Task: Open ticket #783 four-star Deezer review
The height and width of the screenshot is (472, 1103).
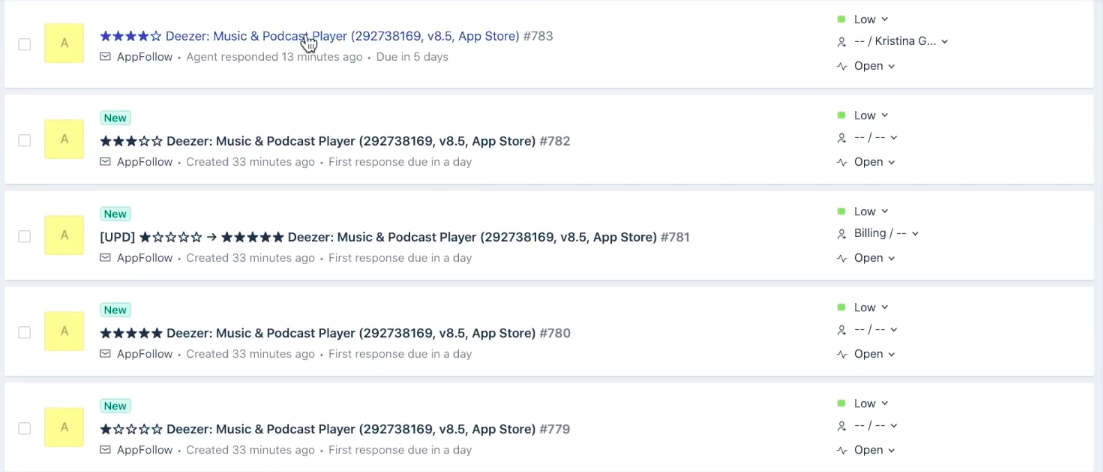Action: (x=326, y=36)
